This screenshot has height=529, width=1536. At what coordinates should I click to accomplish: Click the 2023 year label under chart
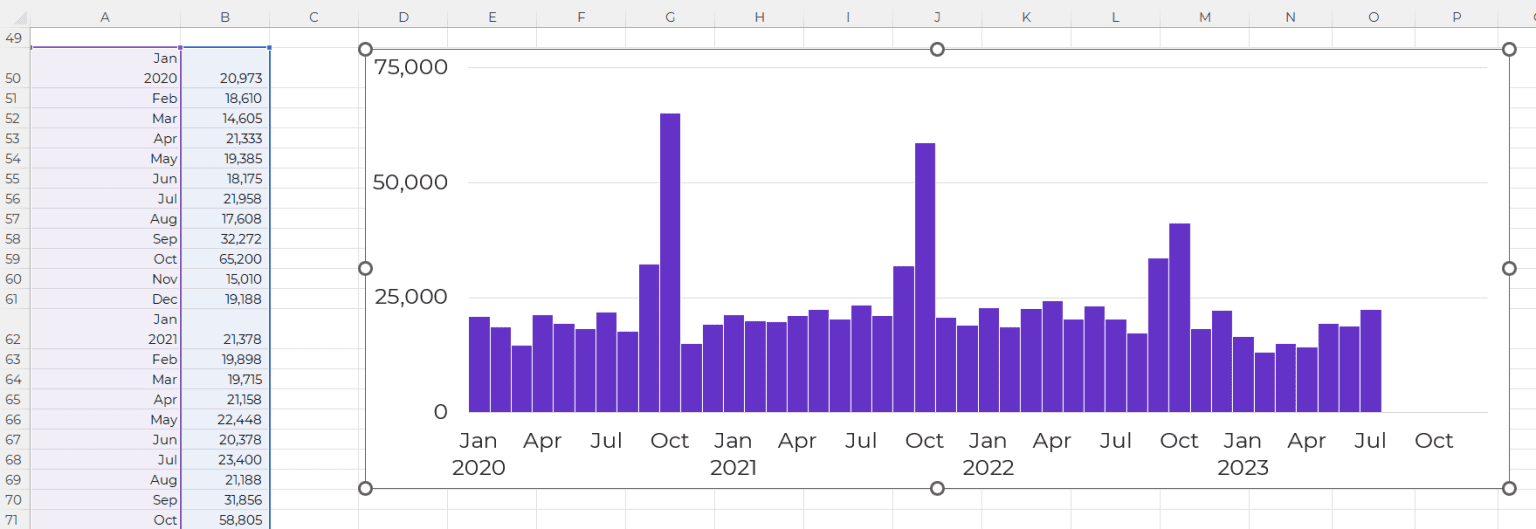[x=1243, y=468]
